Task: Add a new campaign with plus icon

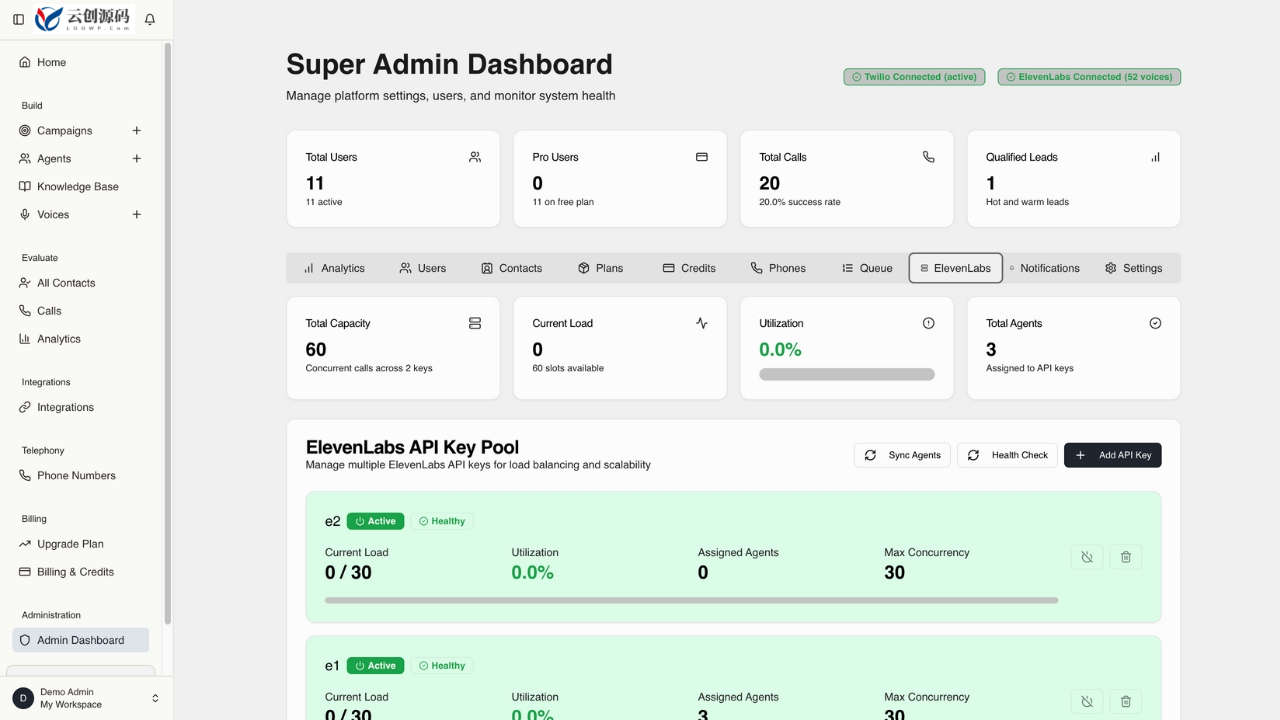Action: [x=137, y=130]
